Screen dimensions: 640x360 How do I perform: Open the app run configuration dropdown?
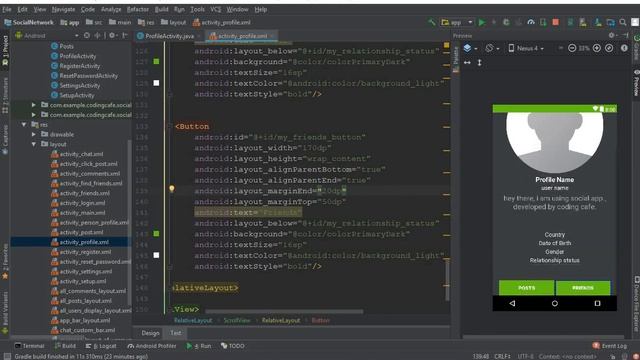point(456,22)
